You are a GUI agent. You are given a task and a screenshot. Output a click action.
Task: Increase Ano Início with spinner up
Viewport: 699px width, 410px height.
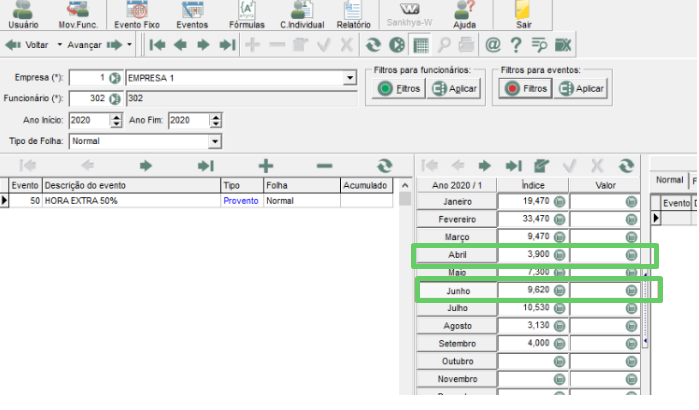(x=116, y=117)
